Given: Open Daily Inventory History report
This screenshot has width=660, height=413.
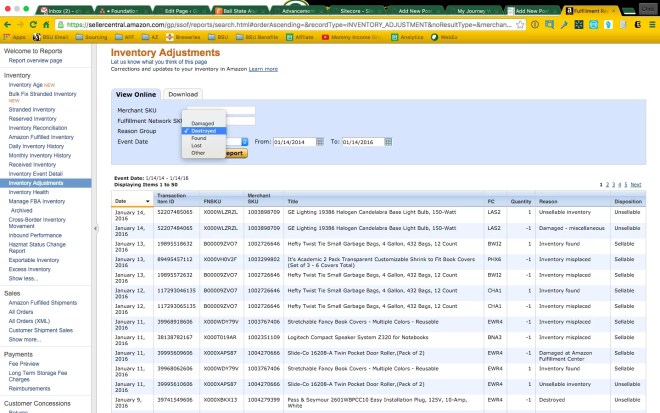Looking at the screenshot, I should (36, 146).
